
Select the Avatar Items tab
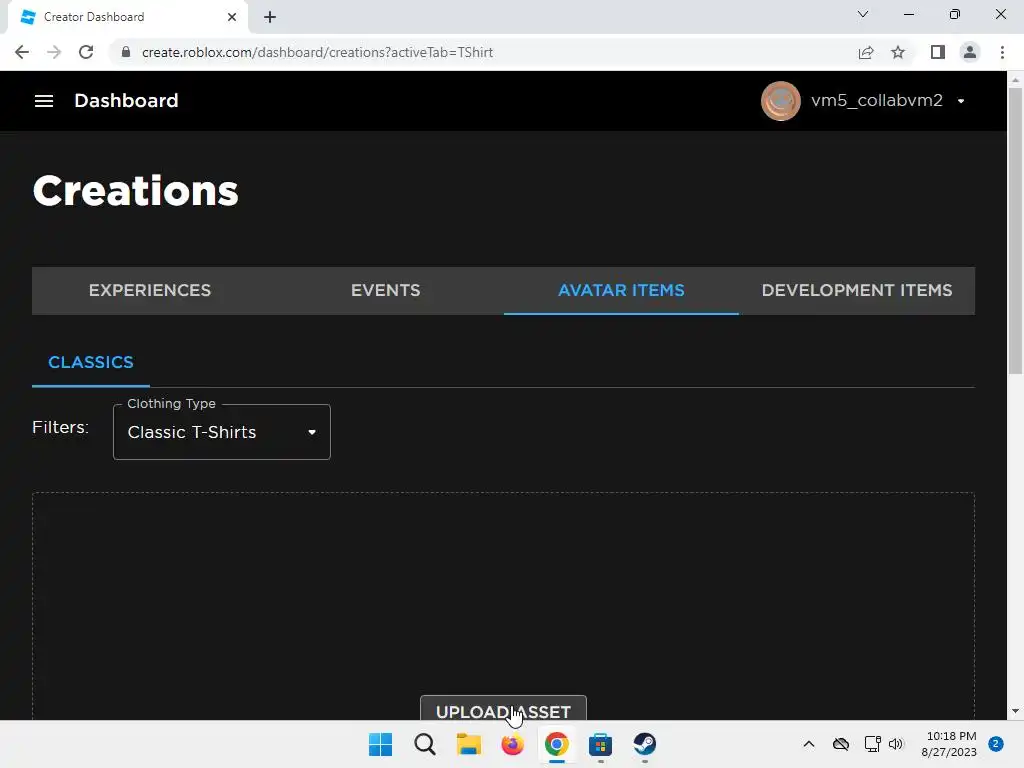pos(621,291)
